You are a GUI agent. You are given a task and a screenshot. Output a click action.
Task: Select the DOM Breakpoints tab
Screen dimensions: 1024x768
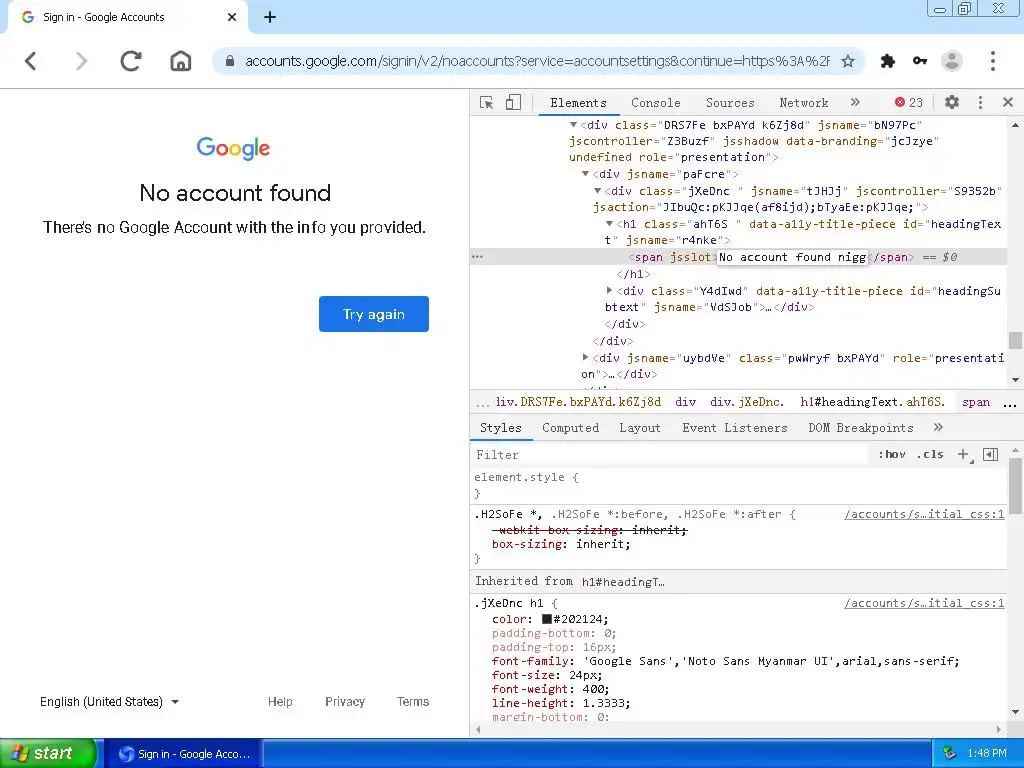tap(861, 428)
